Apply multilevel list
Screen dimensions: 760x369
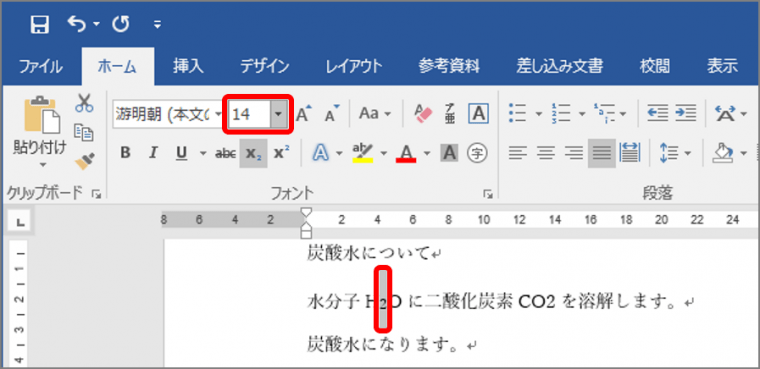pyautogui.click(x=604, y=114)
